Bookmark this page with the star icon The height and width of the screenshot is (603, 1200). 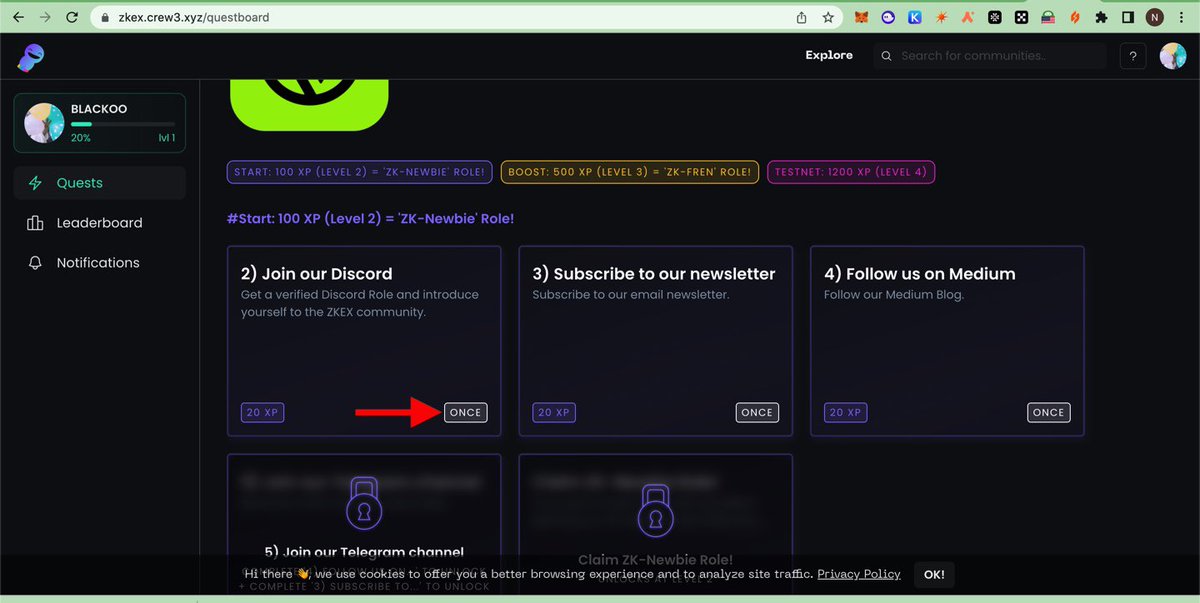[828, 17]
